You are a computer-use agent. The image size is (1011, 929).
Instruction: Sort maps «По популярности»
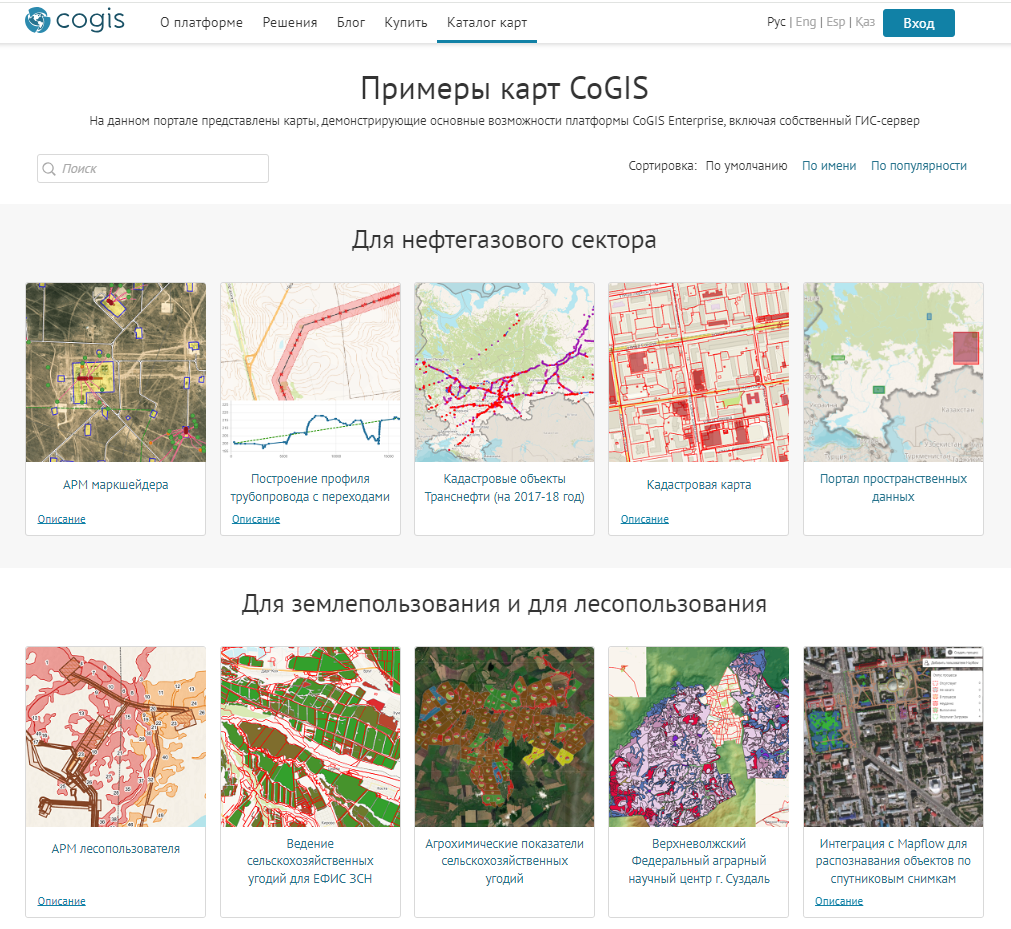point(919,166)
